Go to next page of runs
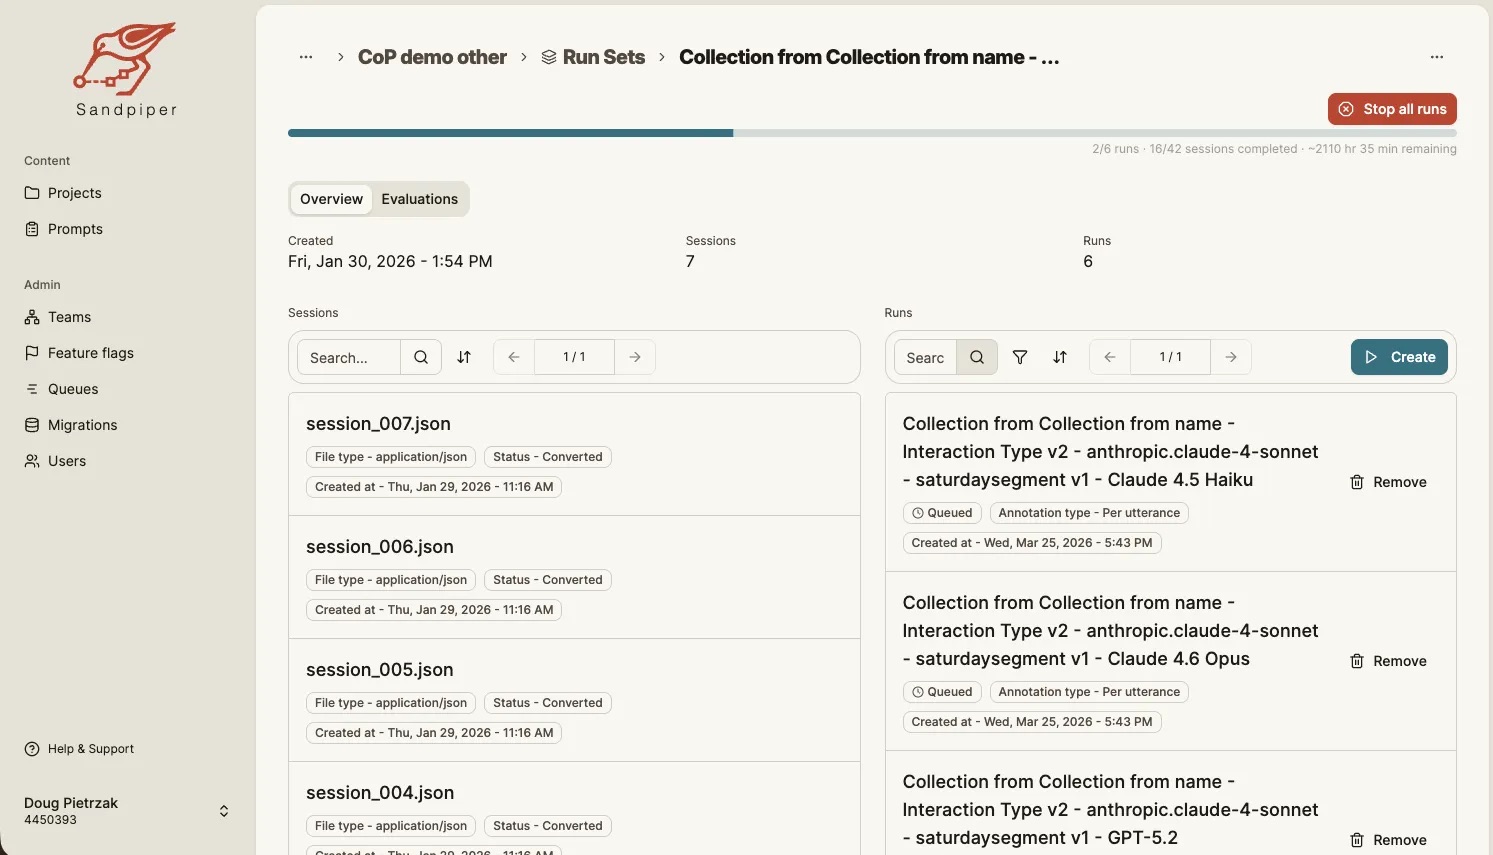 (x=1231, y=357)
